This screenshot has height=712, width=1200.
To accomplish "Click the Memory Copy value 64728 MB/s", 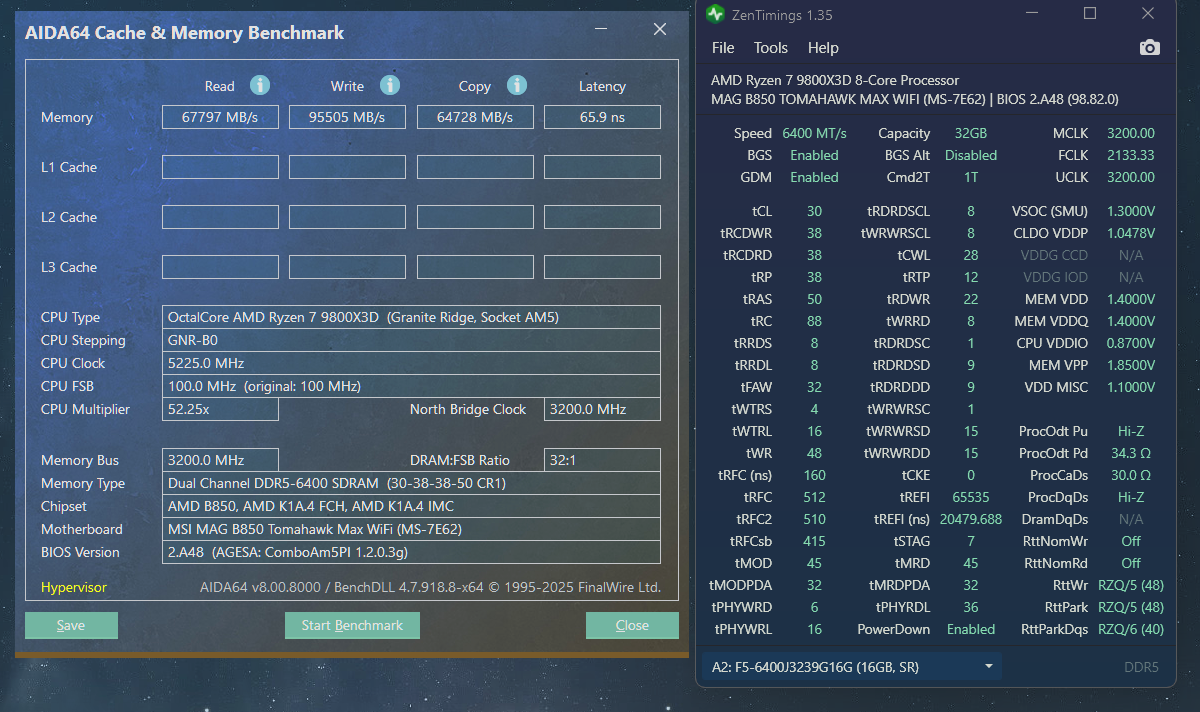I will click(474, 117).
